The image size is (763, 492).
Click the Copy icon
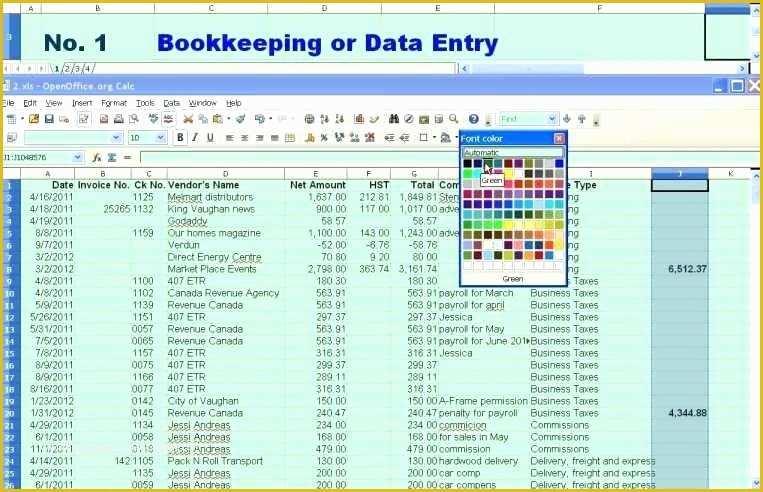pos(203,119)
